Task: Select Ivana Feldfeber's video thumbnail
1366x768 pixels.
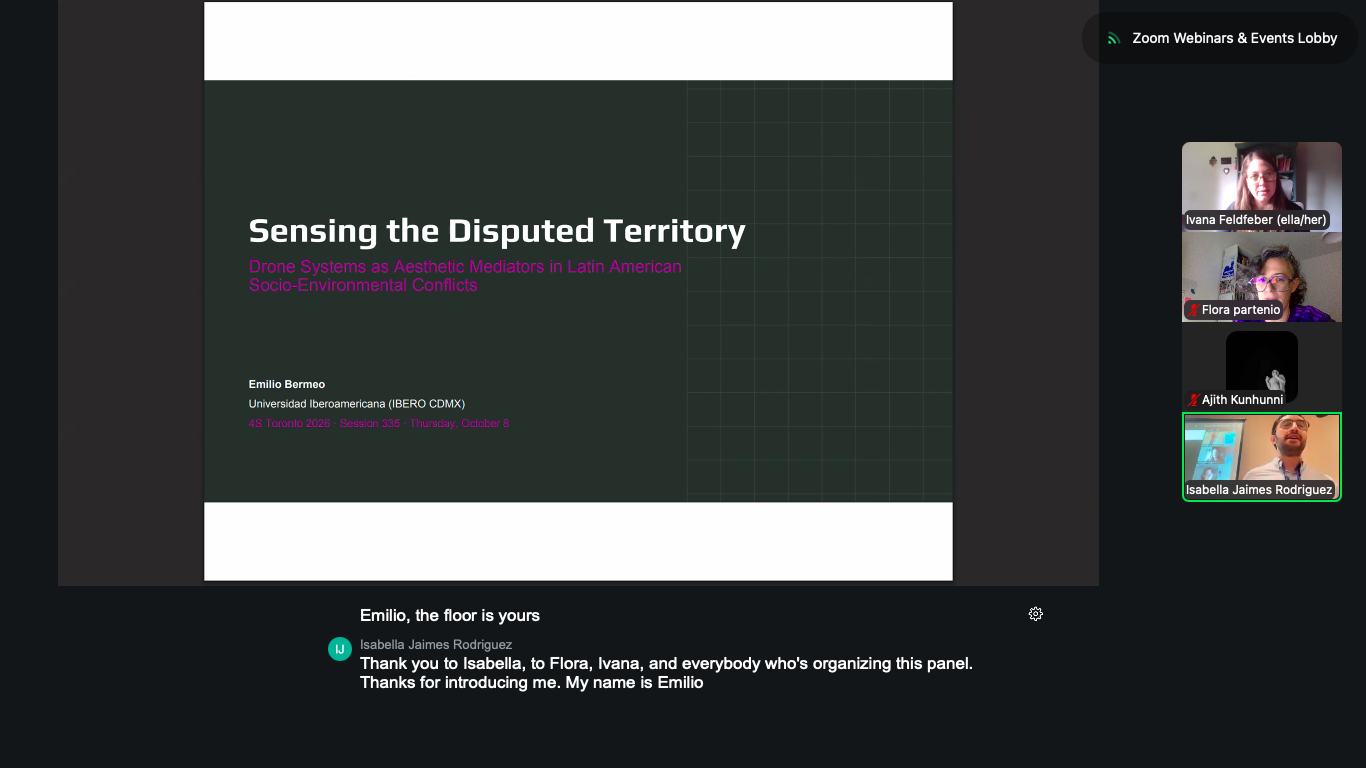Action: [x=1262, y=187]
